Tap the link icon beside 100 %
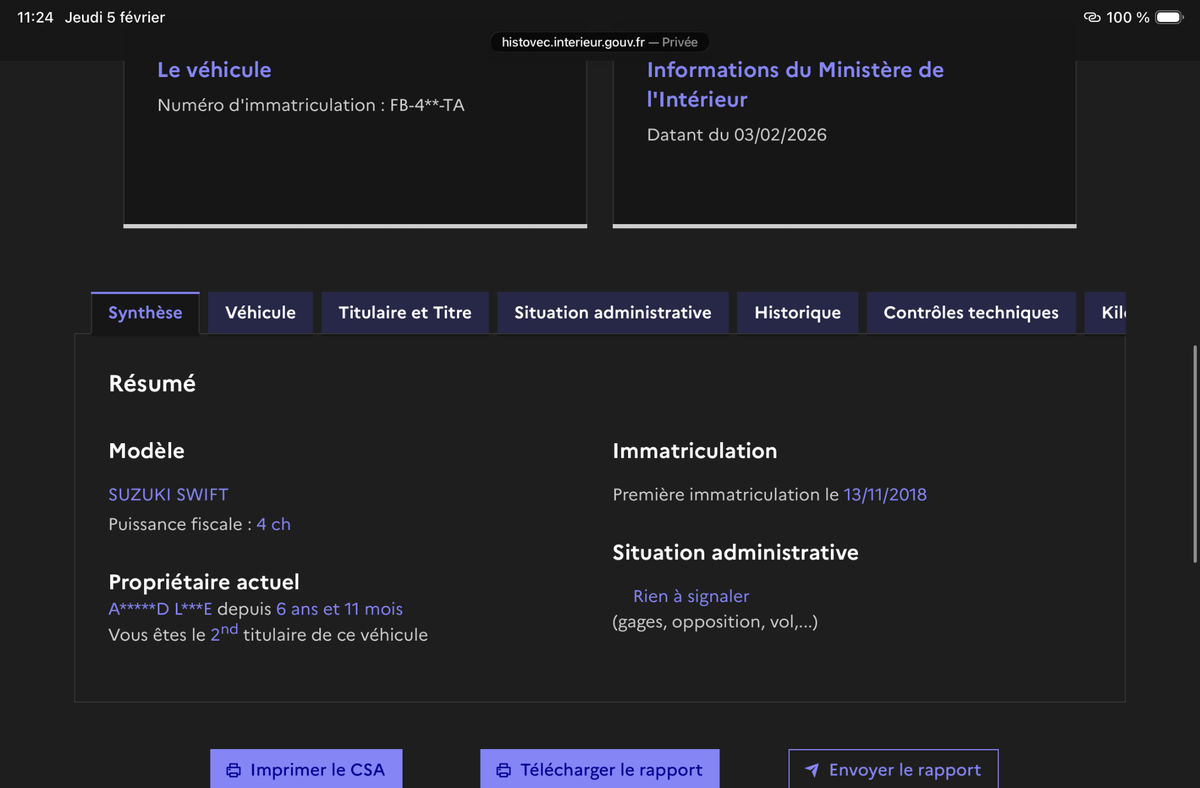1200x788 pixels. pyautogui.click(x=1092, y=18)
